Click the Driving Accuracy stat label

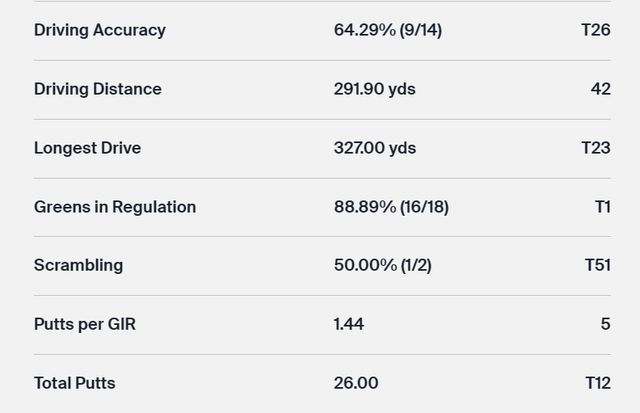coord(100,30)
